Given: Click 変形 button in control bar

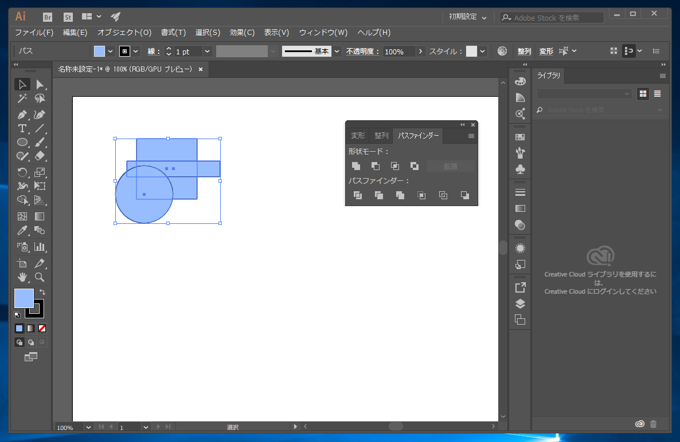Looking at the screenshot, I should (x=546, y=51).
